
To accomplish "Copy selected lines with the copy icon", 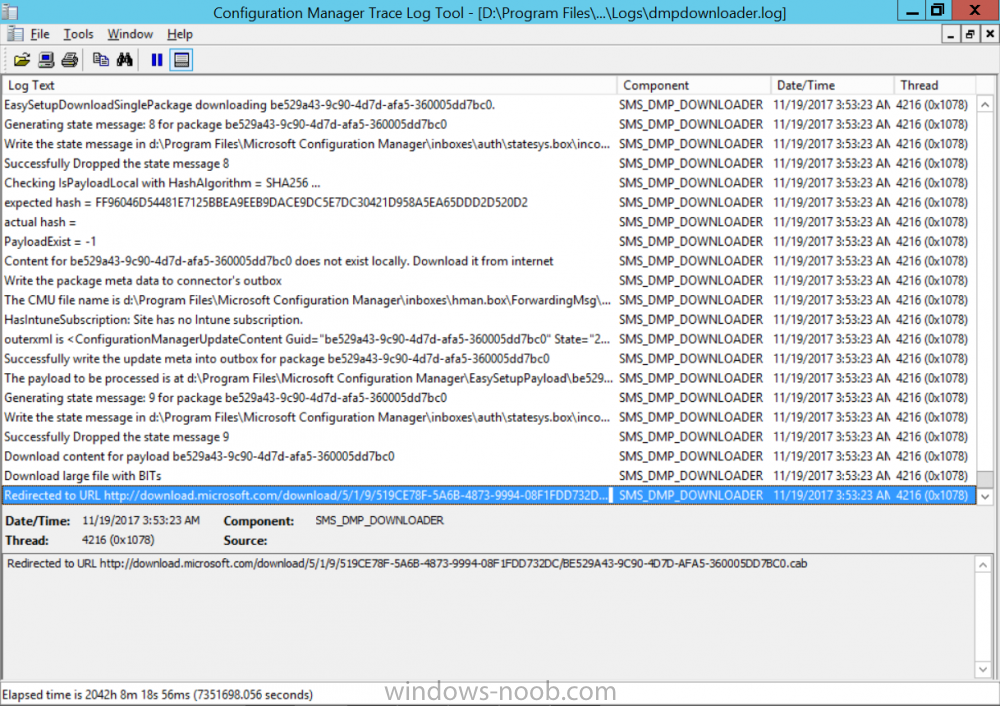I will coord(101,60).
